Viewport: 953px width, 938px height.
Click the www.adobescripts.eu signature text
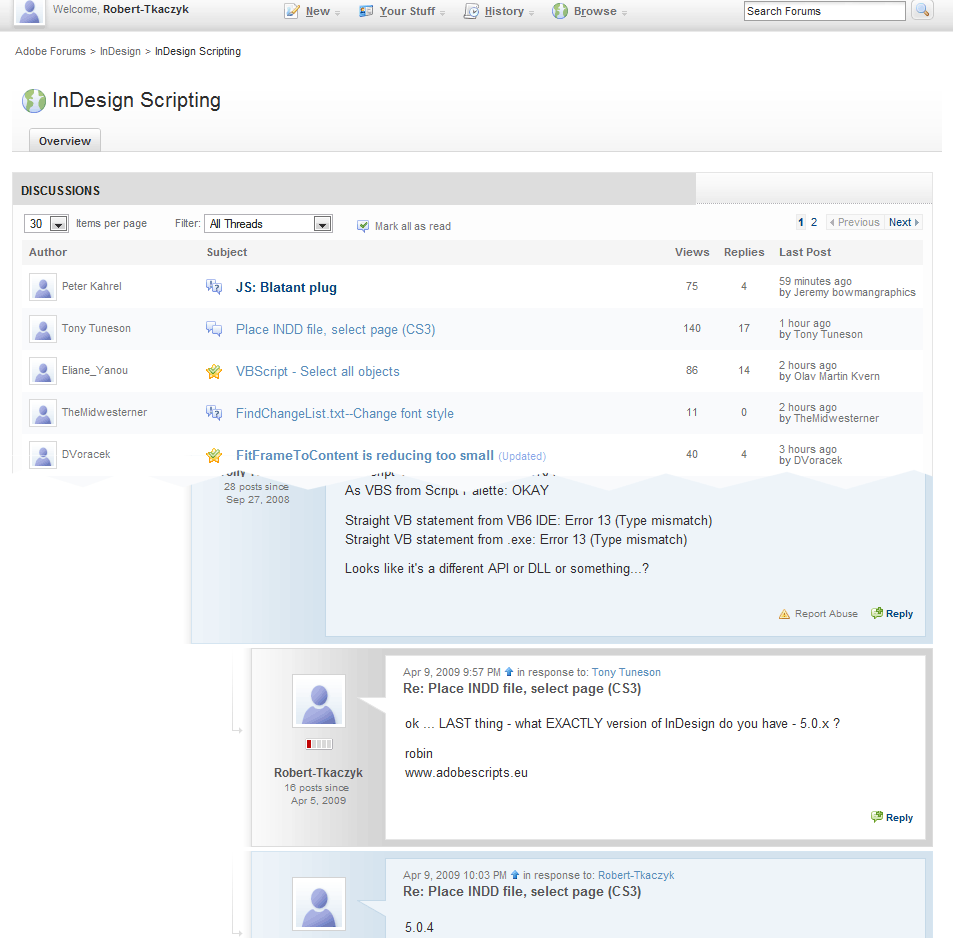(466, 773)
